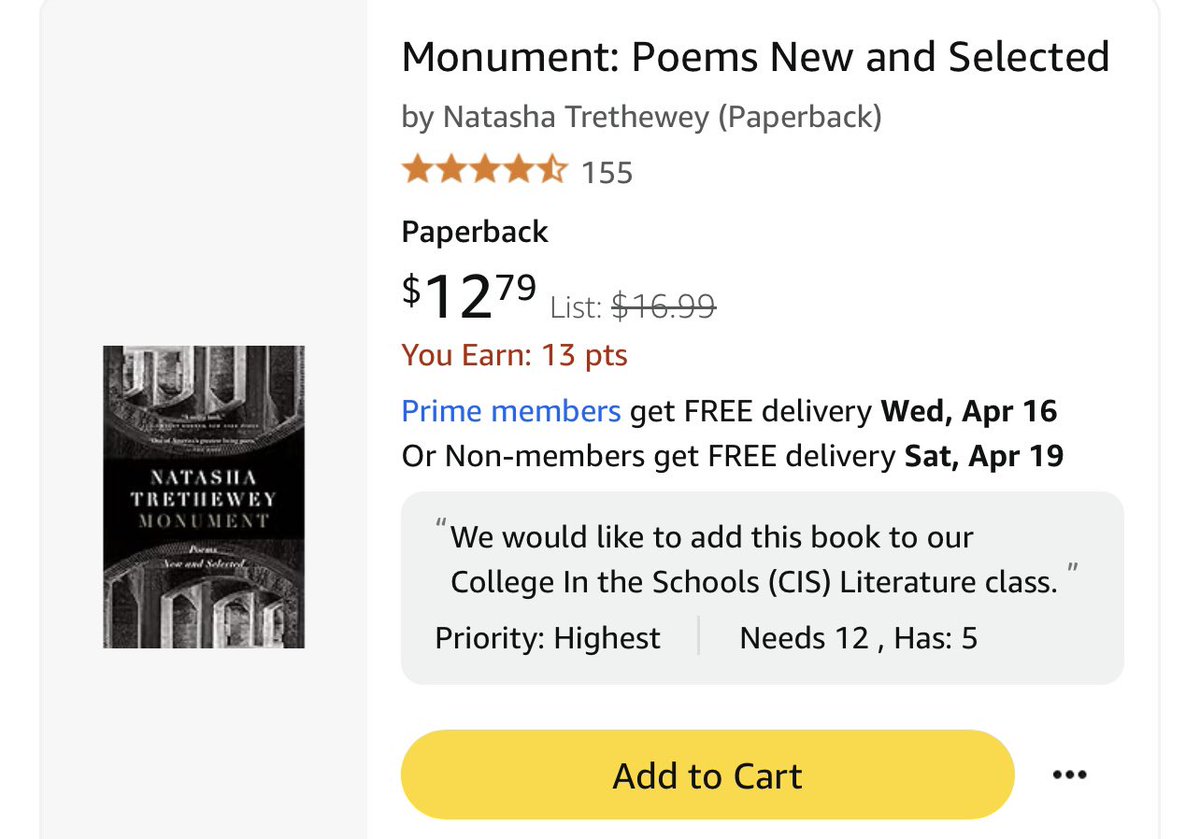Viewport: 1200px width, 839px height.
Task: Click the Priority: Highest label
Action: [x=548, y=638]
